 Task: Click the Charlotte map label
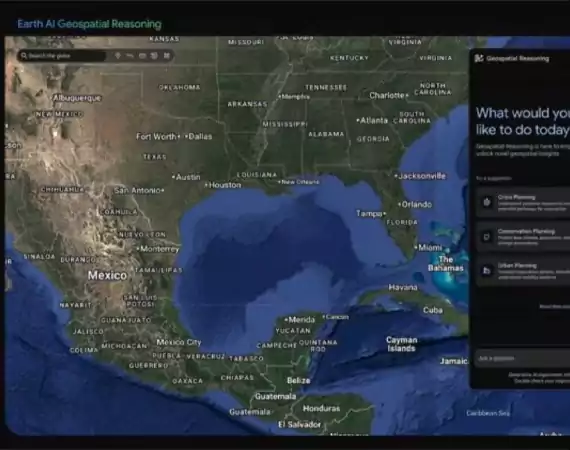click(387, 95)
